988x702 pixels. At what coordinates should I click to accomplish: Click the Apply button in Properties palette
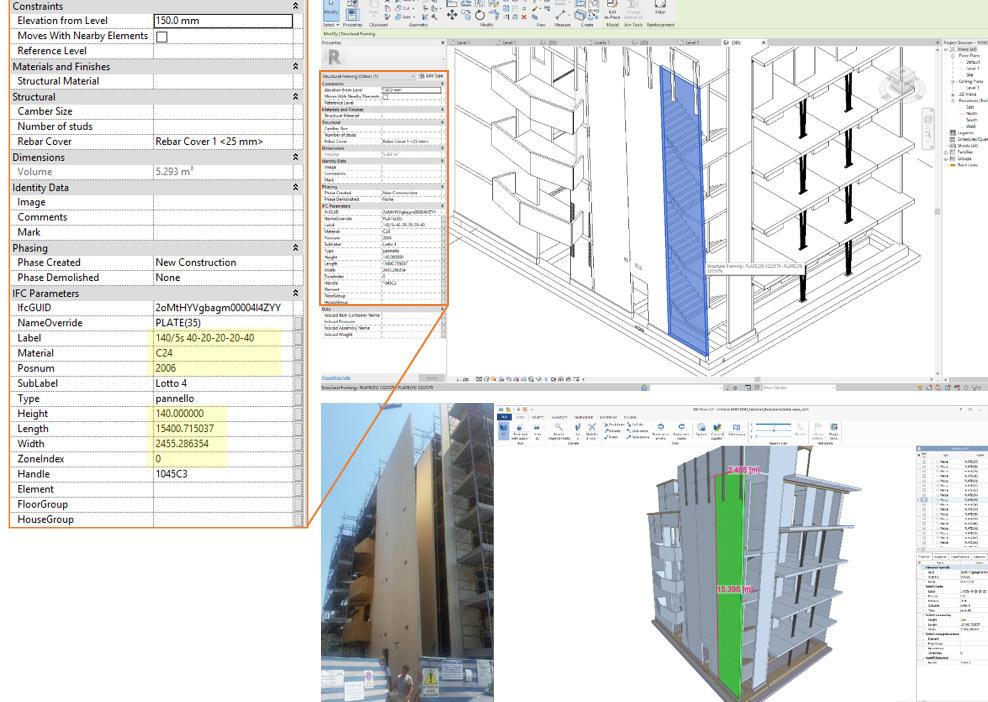432,378
